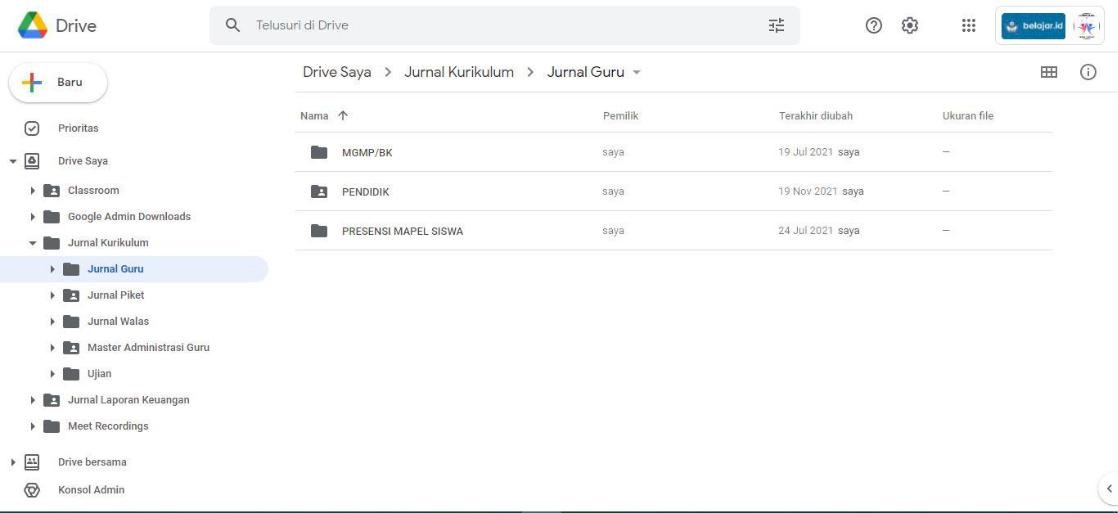Expand the Drive bersama section
The height and width of the screenshot is (513, 1118).
click(13, 462)
